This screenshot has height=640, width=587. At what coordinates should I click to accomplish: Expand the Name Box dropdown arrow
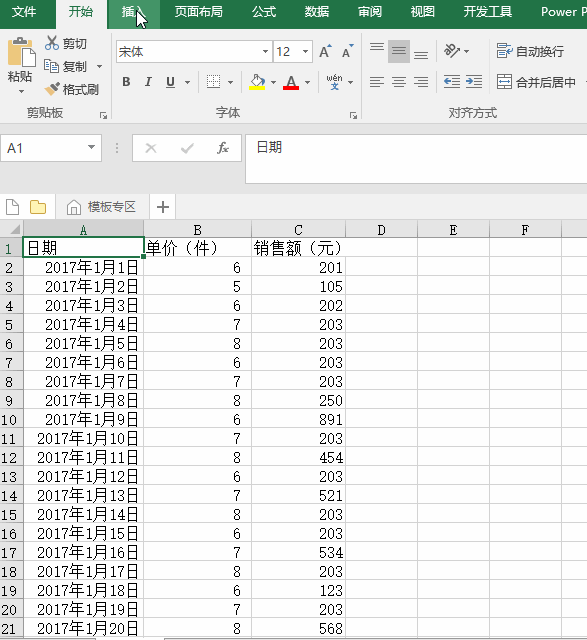tap(91, 147)
